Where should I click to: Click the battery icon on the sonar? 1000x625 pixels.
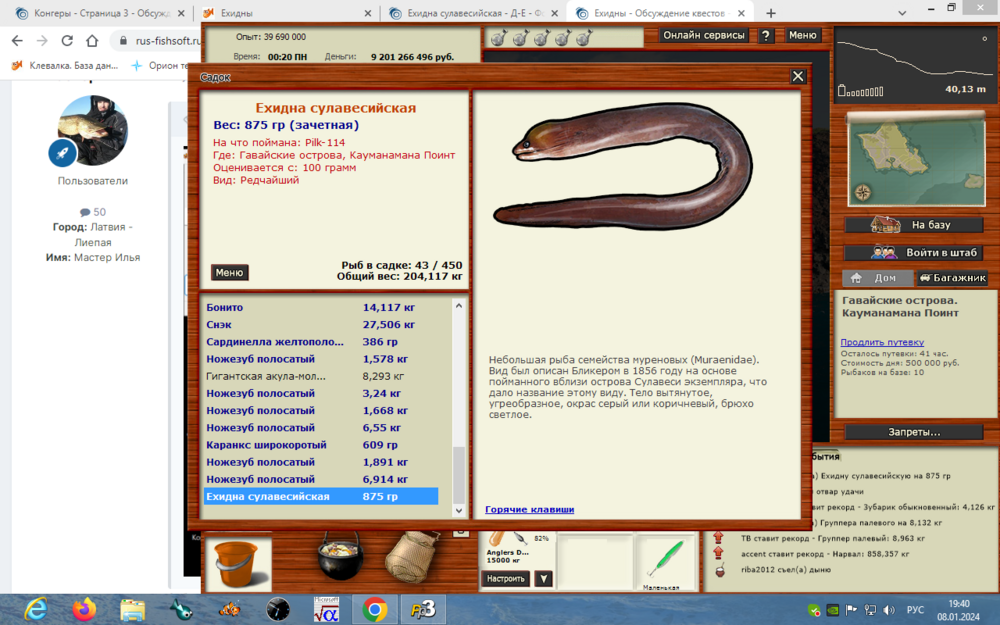[x=842, y=91]
